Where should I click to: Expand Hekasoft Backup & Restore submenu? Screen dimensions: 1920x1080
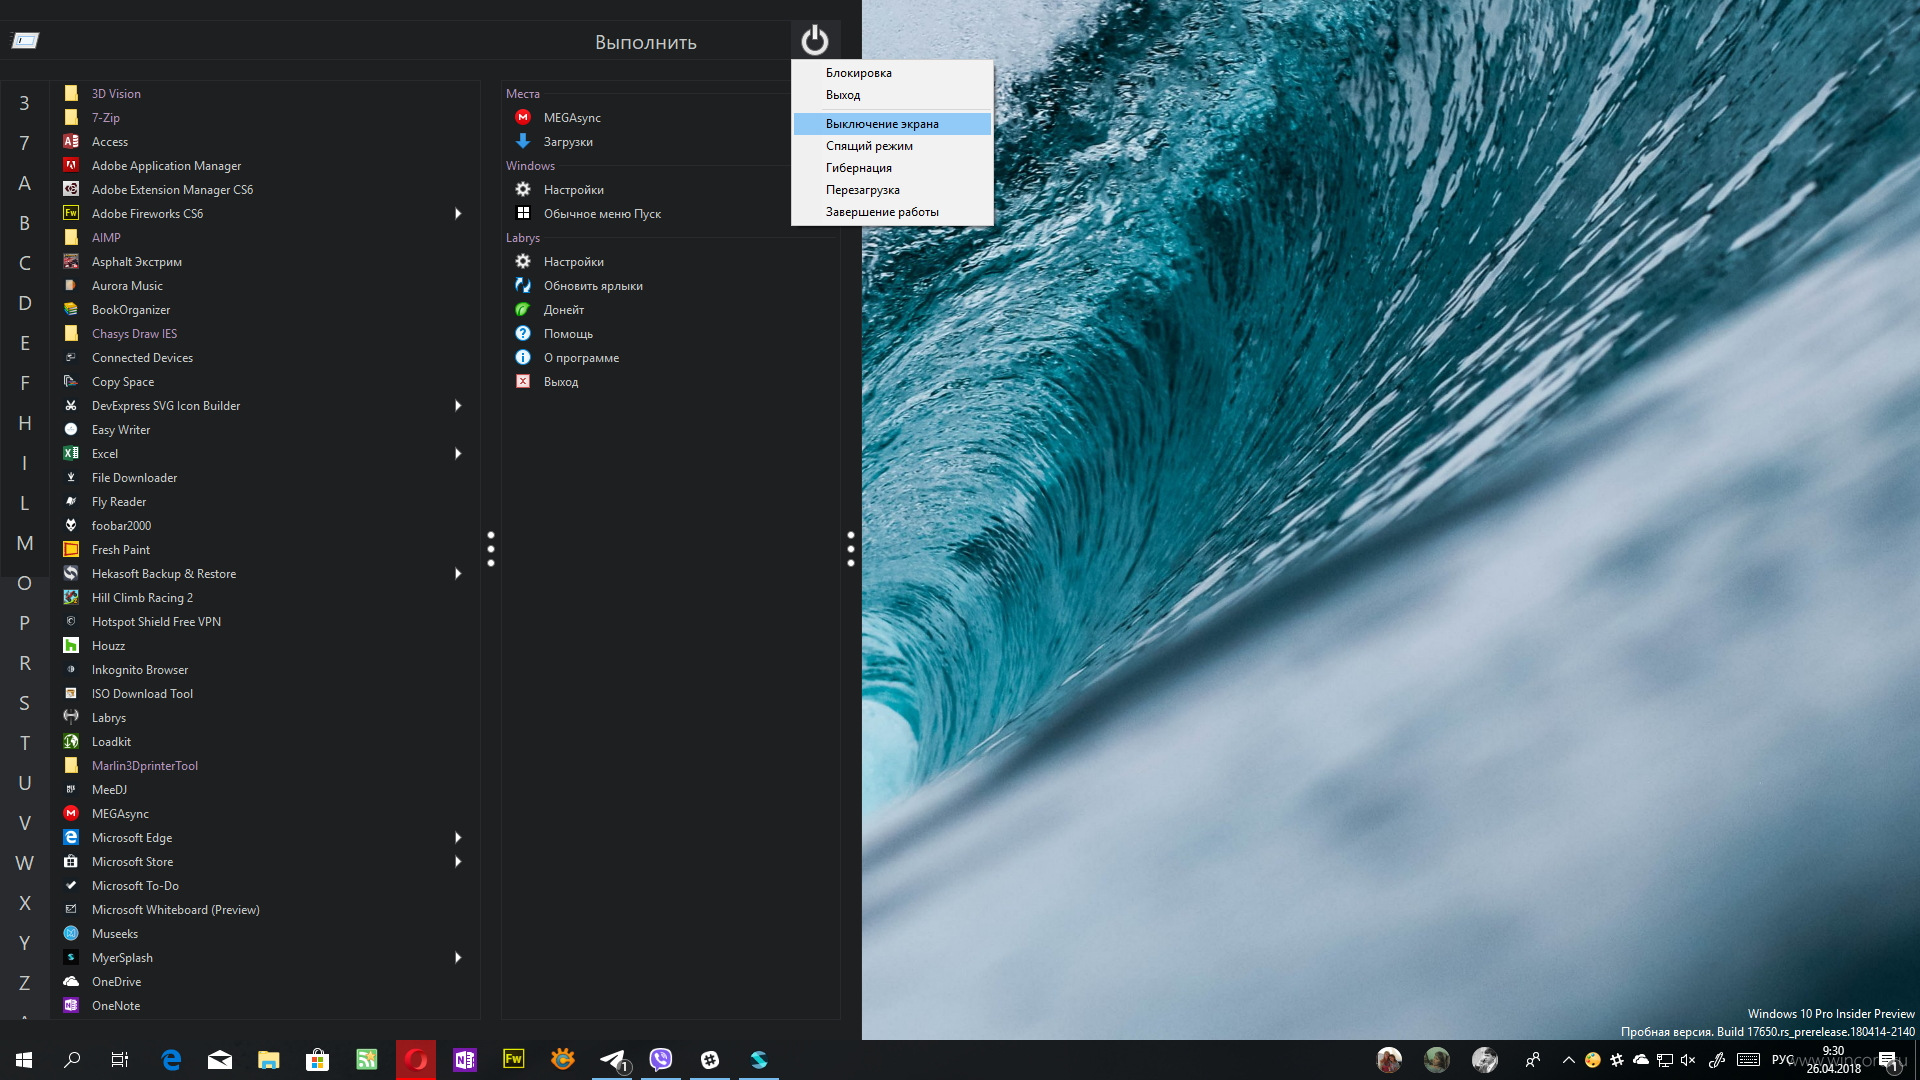point(458,574)
